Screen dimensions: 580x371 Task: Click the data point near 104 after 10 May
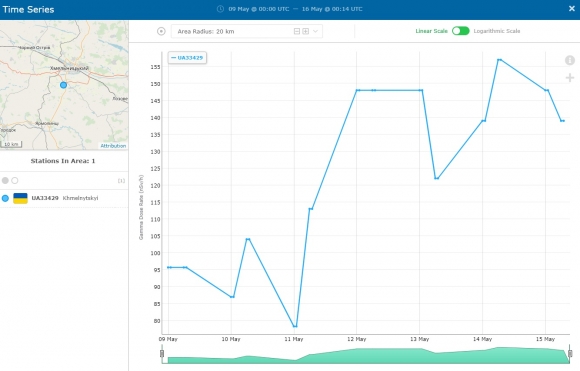tap(248, 239)
